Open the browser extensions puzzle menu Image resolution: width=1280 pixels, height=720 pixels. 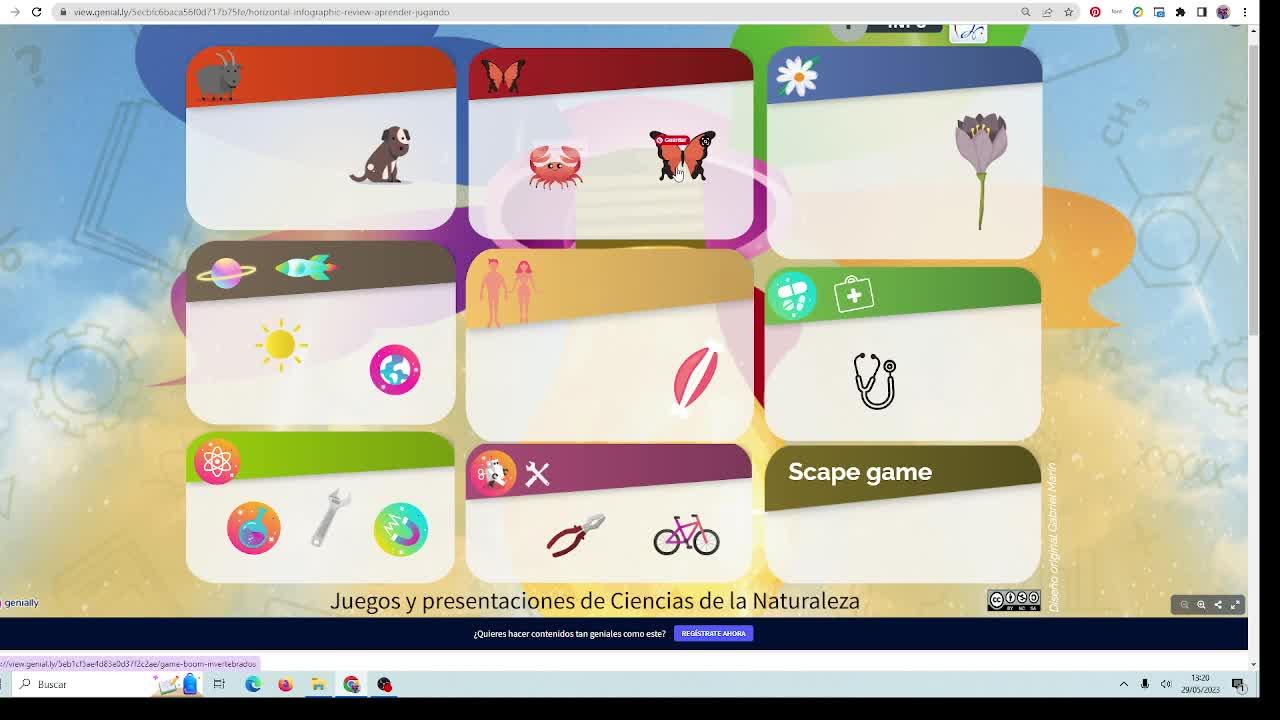(x=1180, y=12)
